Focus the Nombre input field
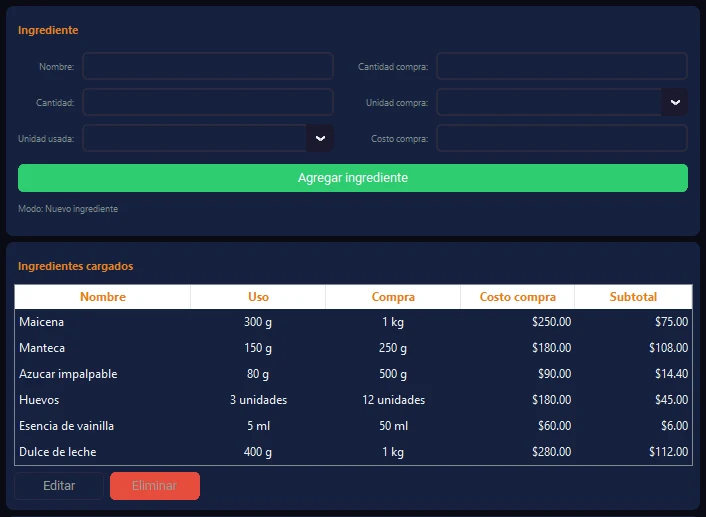706x517 pixels. (x=208, y=66)
